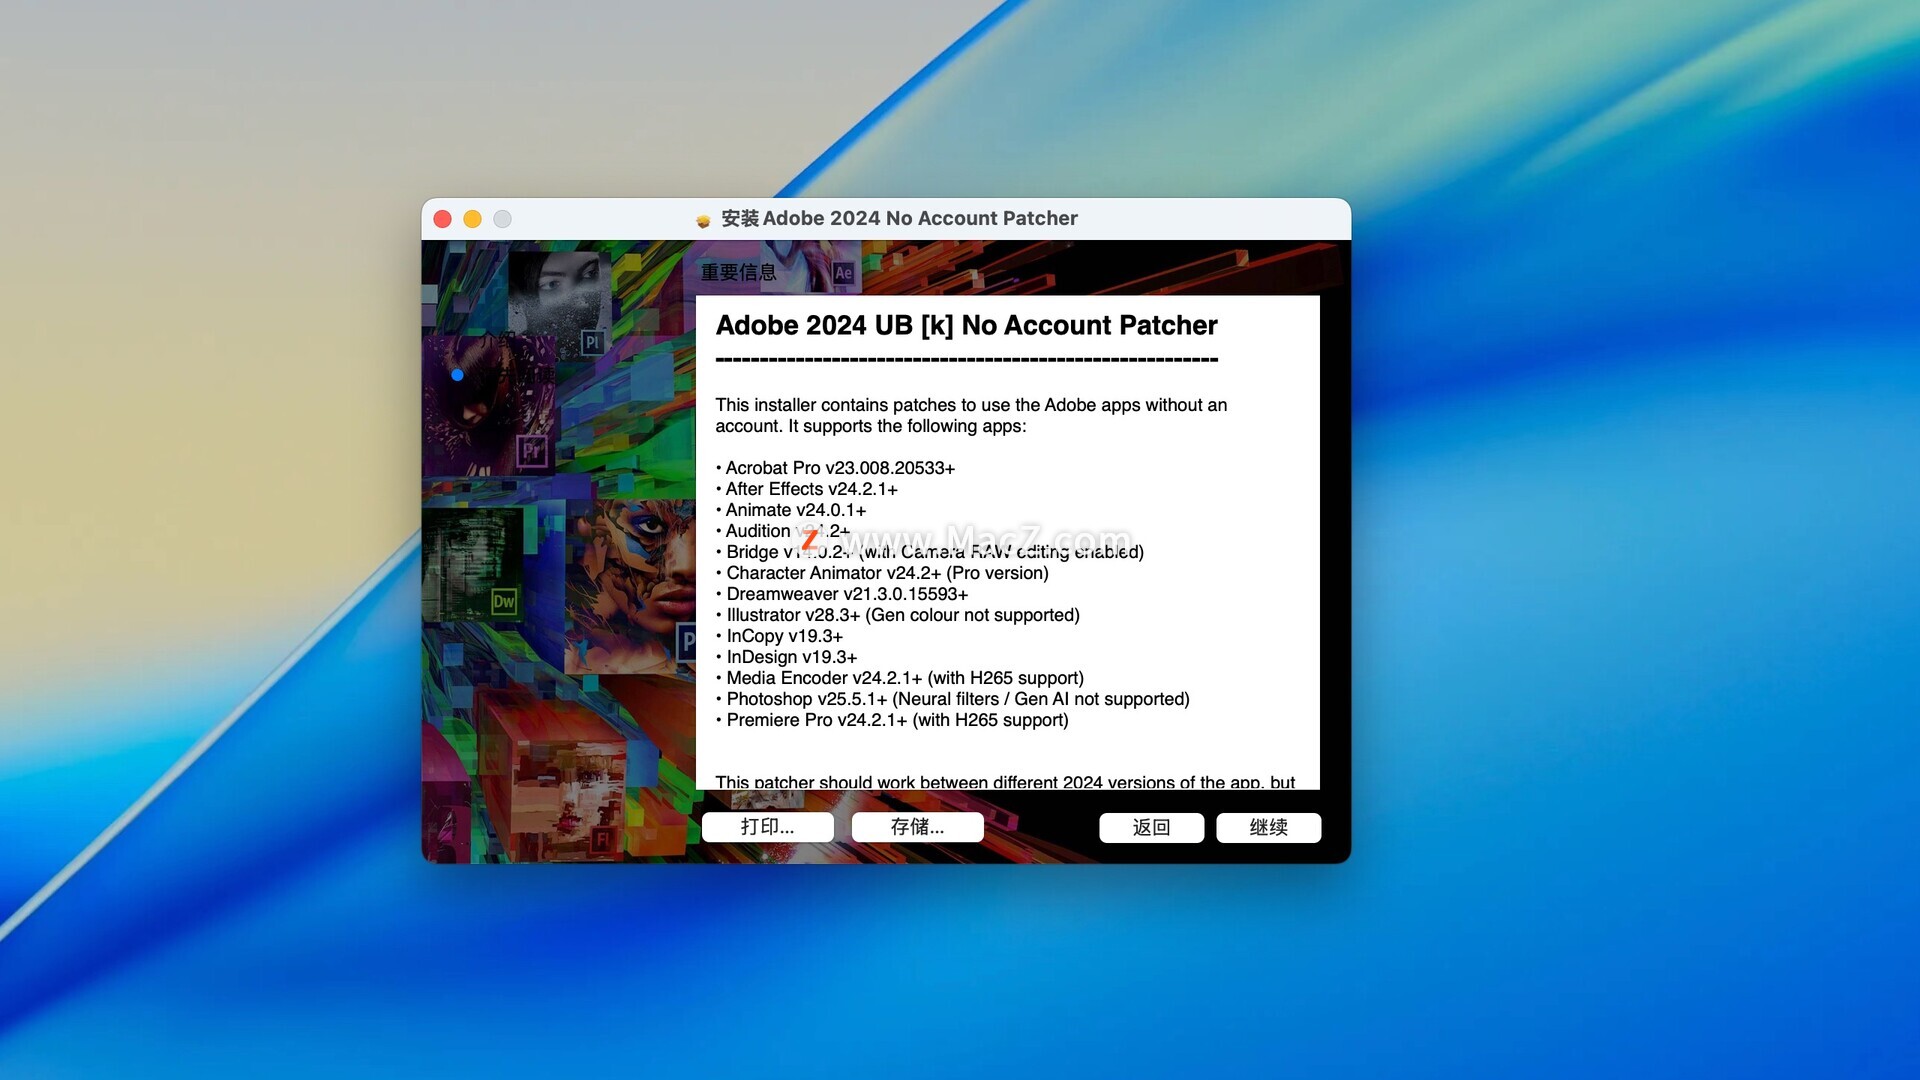Image resolution: width=1920 pixels, height=1080 pixels.
Task: Select the 'InCopy v19.3+' line
Action: click(780, 636)
